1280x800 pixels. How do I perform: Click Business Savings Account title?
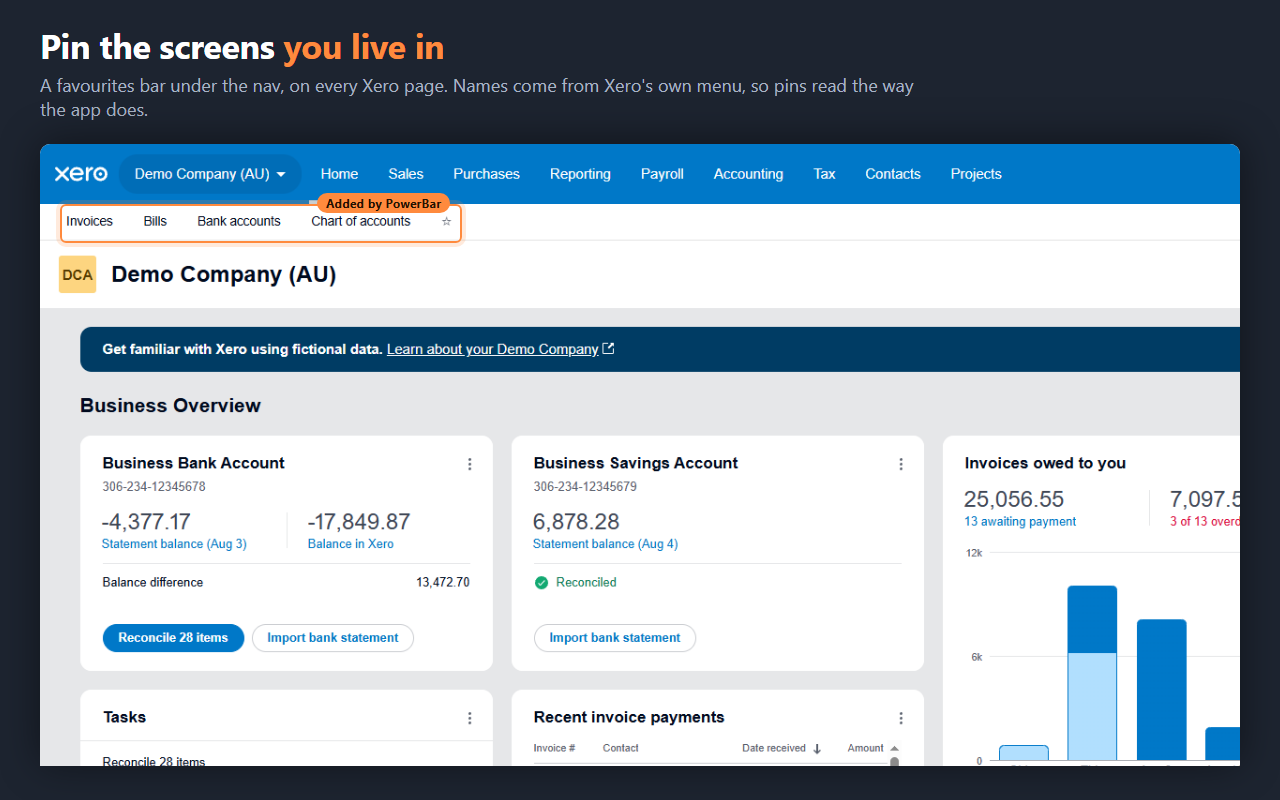point(636,463)
